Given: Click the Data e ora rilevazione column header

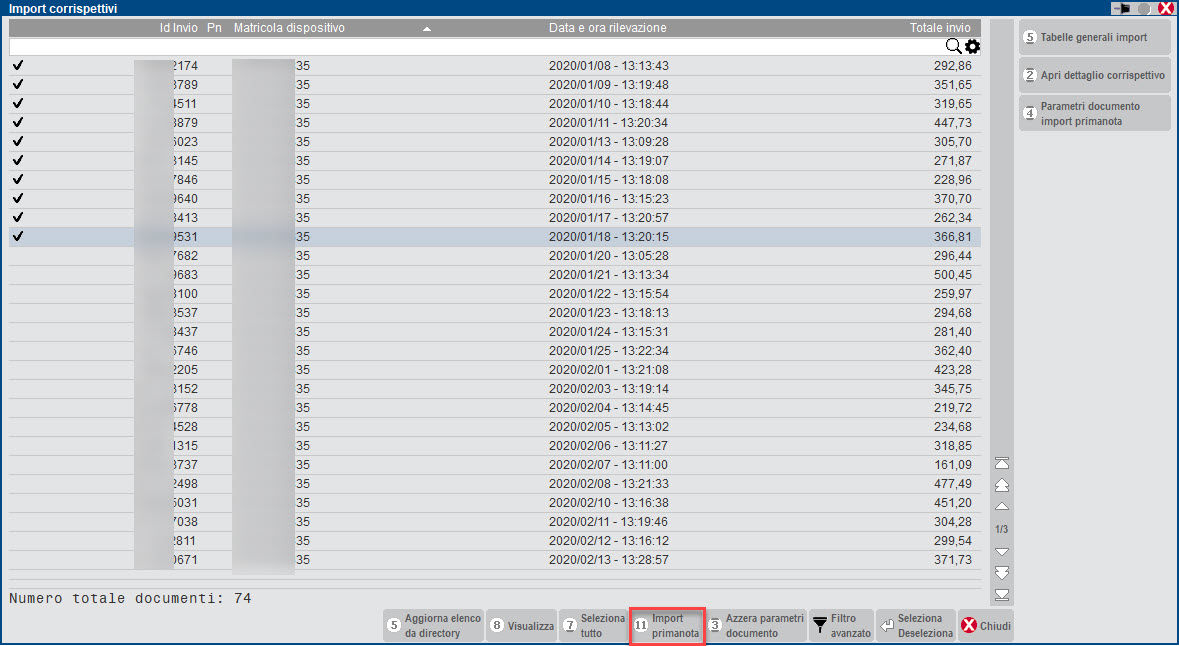Looking at the screenshot, I should [607, 29].
